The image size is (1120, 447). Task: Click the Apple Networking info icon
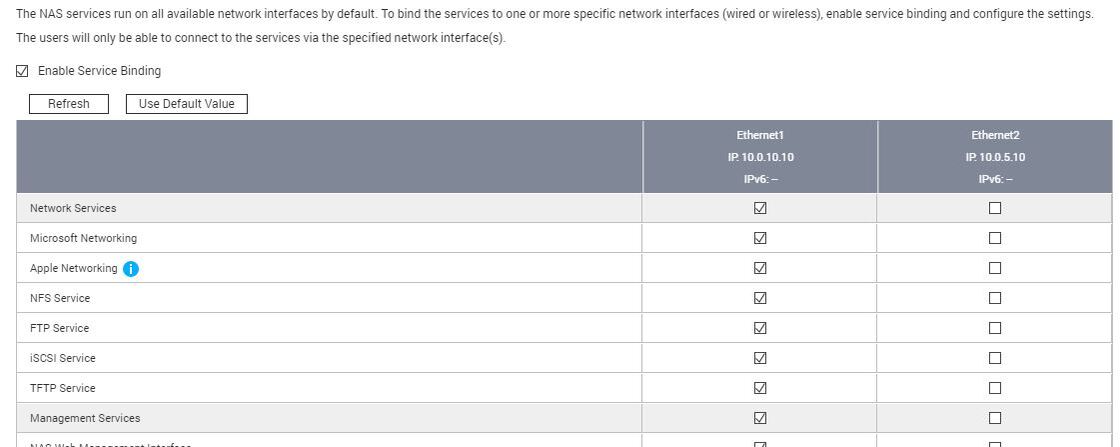(x=130, y=269)
